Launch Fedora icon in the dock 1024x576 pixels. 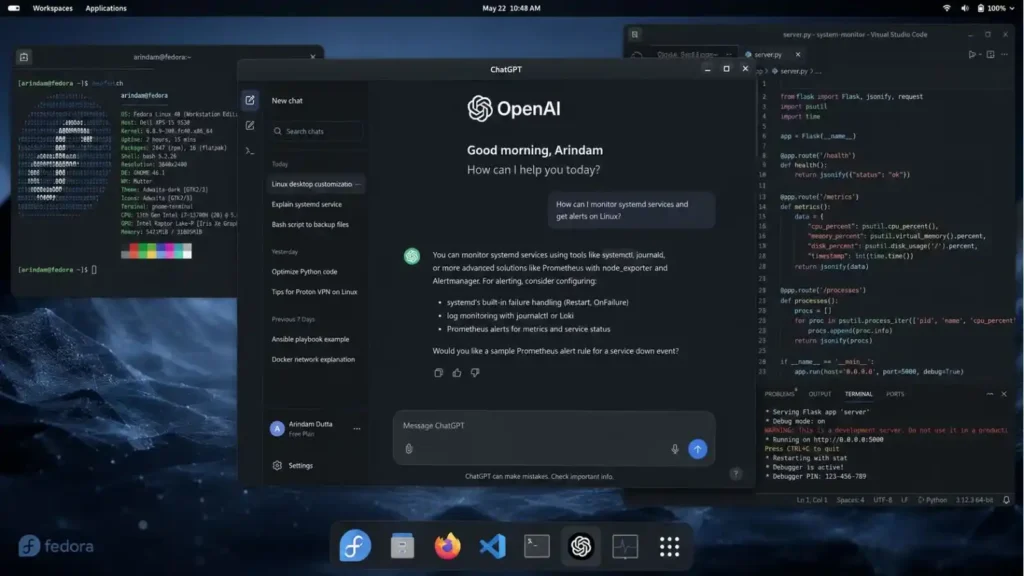[355, 546]
